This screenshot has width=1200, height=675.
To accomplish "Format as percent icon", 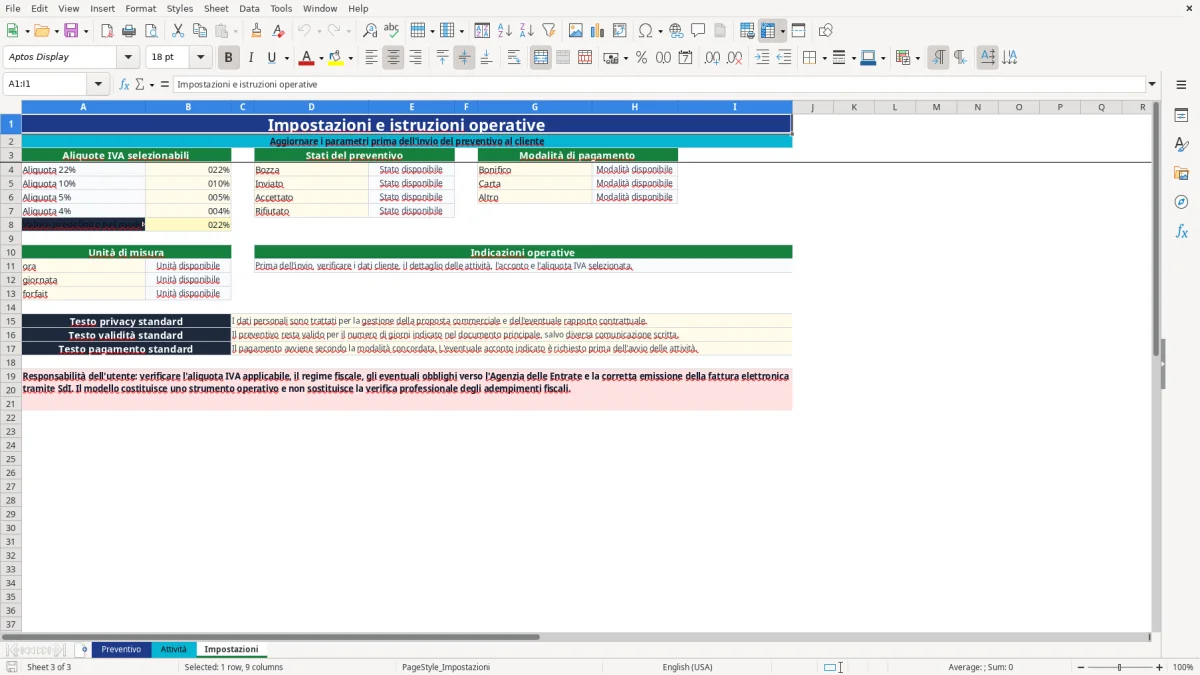I will click(x=641, y=58).
